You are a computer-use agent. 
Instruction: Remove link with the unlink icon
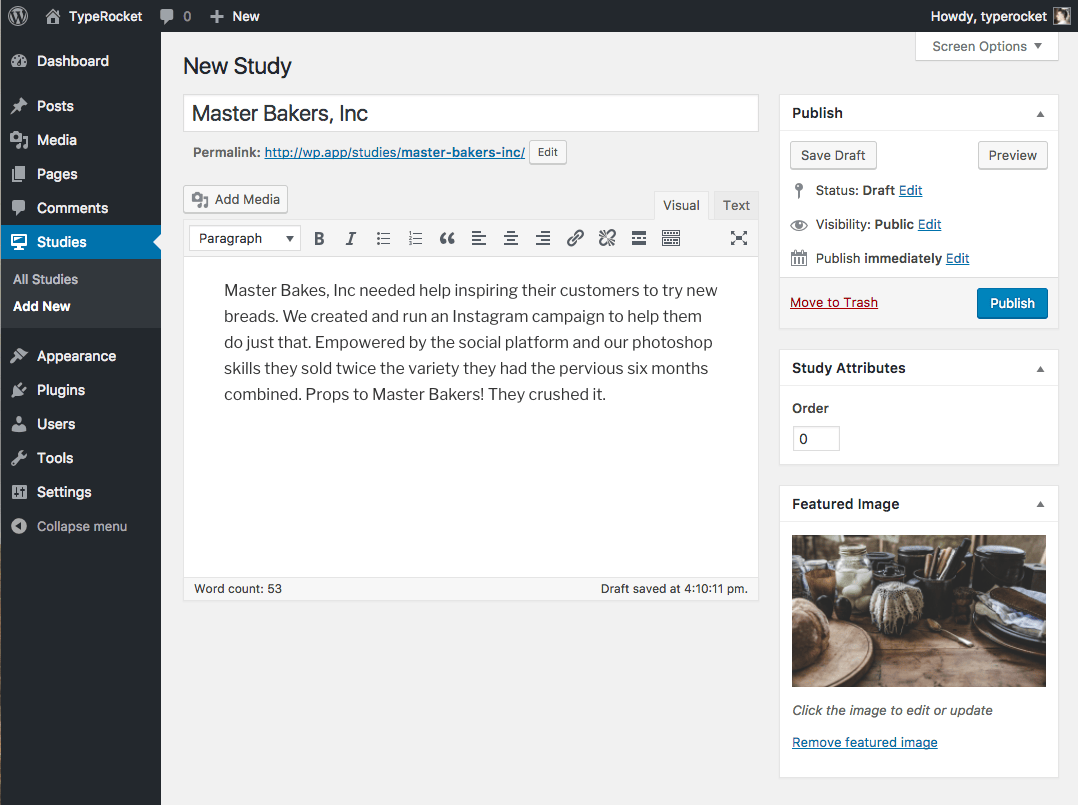pyautogui.click(x=607, y=239)
